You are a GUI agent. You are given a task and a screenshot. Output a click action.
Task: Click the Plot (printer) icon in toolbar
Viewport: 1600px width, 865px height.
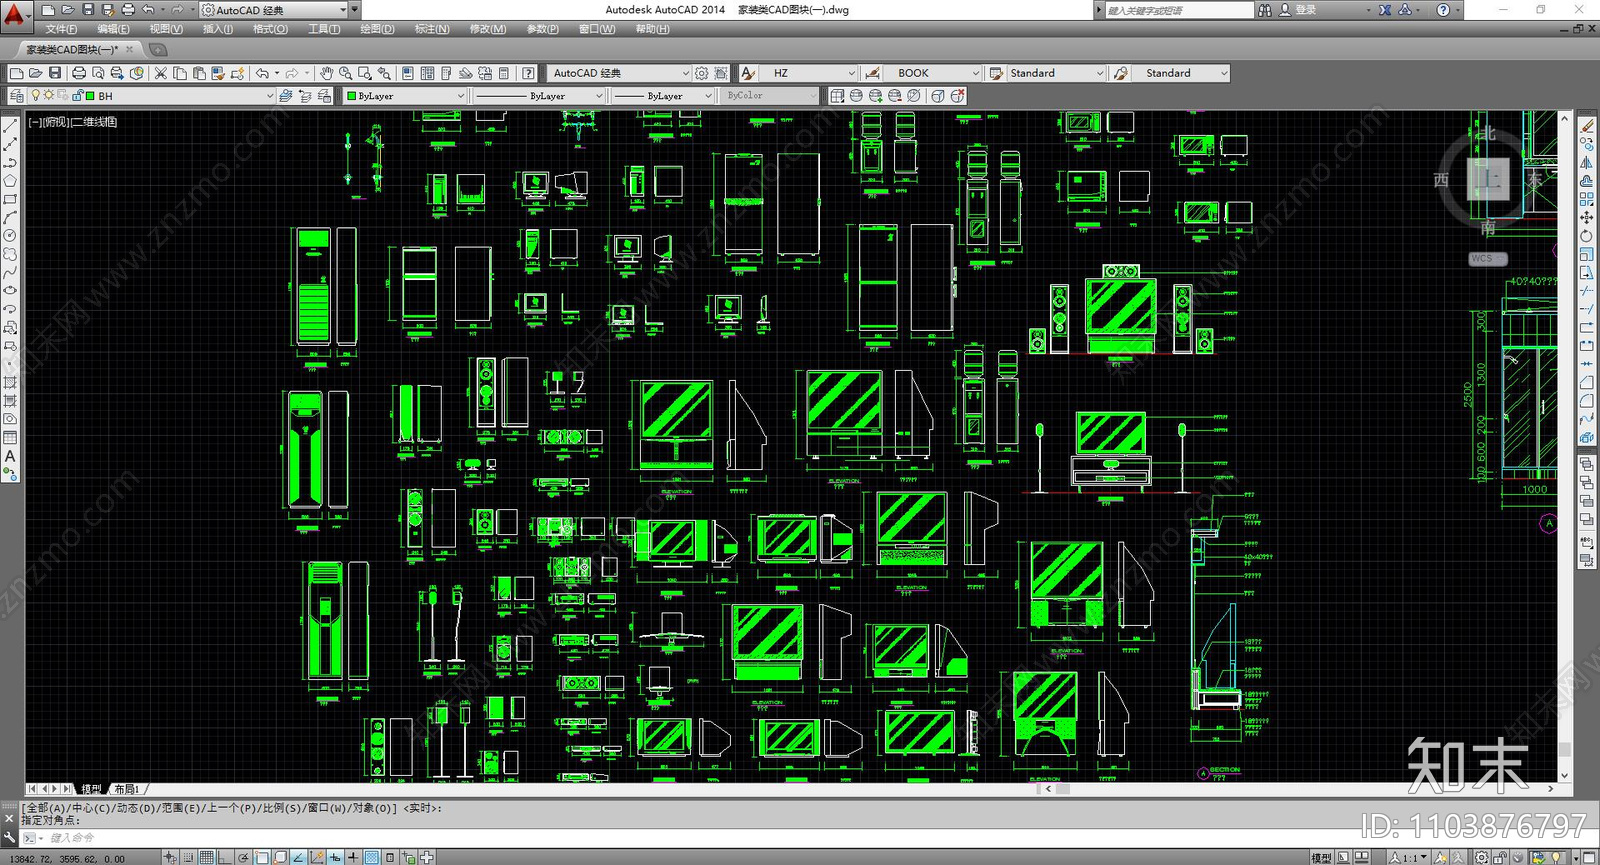coord(79,73)
